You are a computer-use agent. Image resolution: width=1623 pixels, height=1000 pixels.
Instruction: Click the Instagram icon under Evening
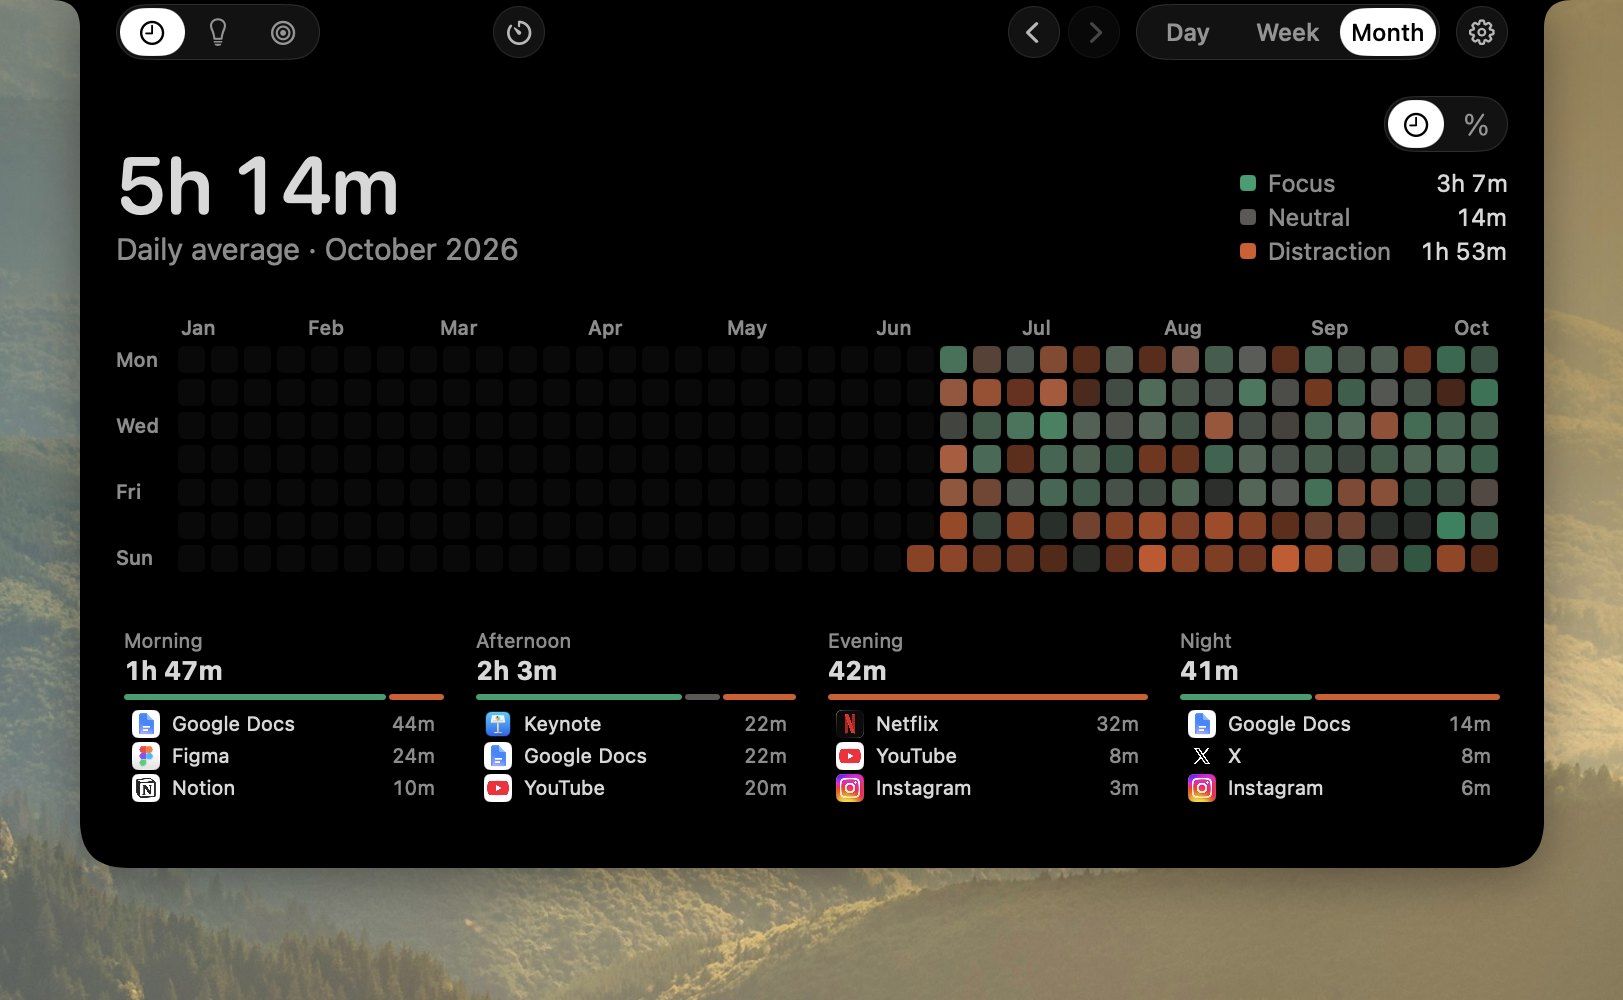[850, 788]
